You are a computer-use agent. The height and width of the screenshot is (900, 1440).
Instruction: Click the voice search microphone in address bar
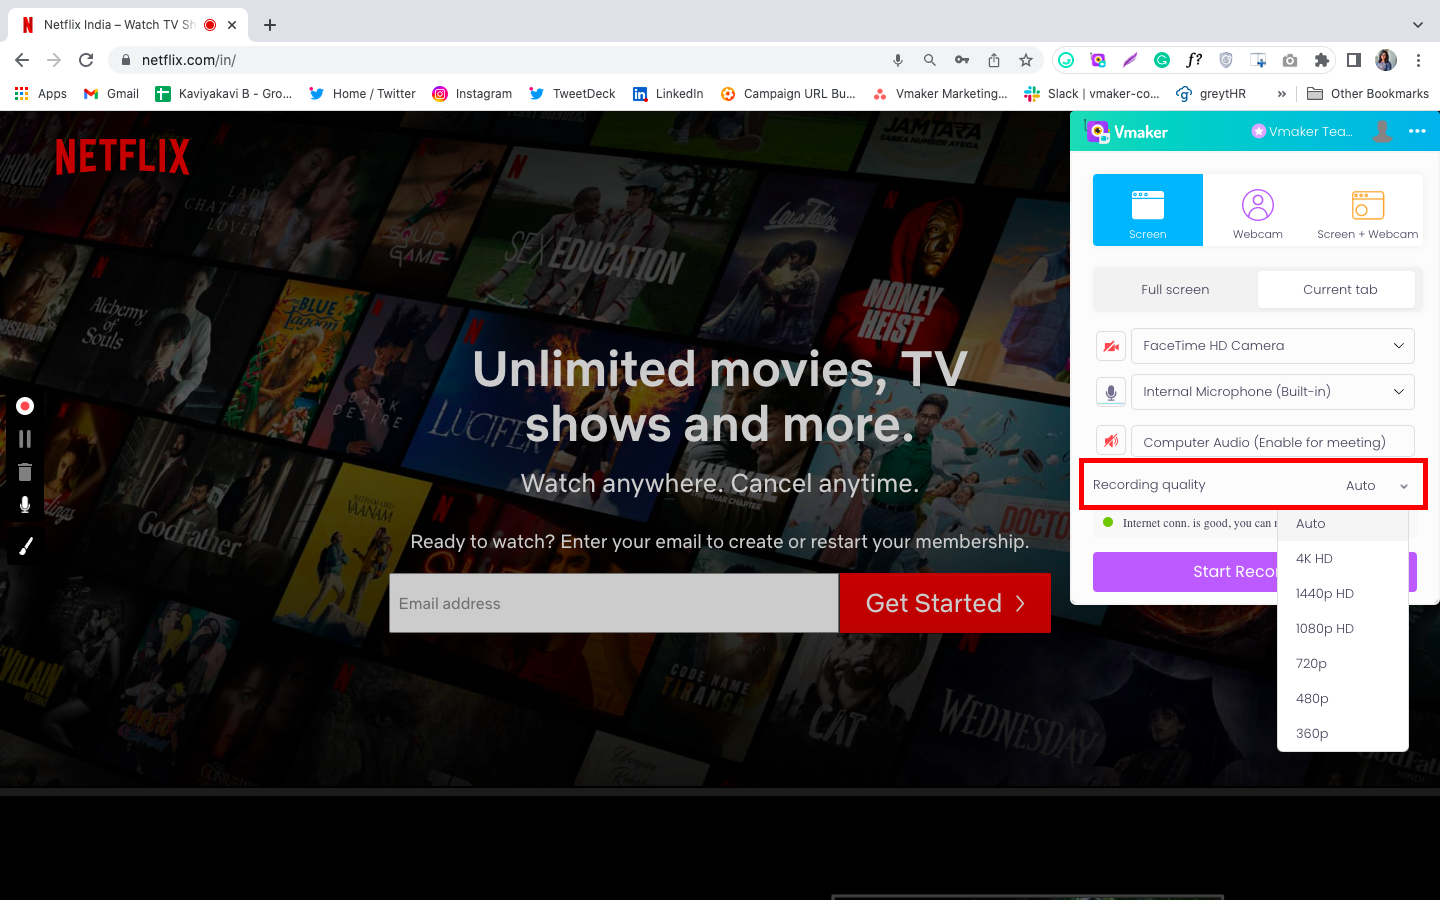tap(898, 60)
